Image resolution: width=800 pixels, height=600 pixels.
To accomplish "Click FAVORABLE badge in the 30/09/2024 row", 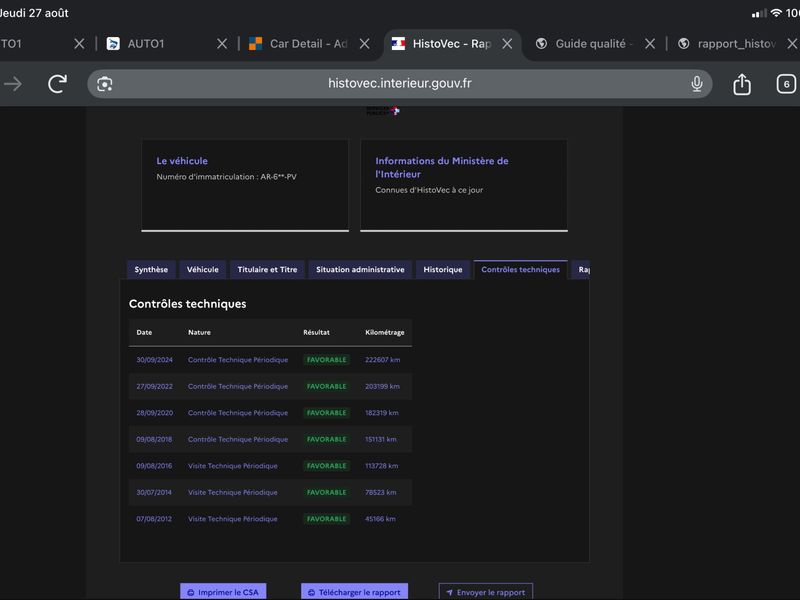I will [x=327, y=360].
